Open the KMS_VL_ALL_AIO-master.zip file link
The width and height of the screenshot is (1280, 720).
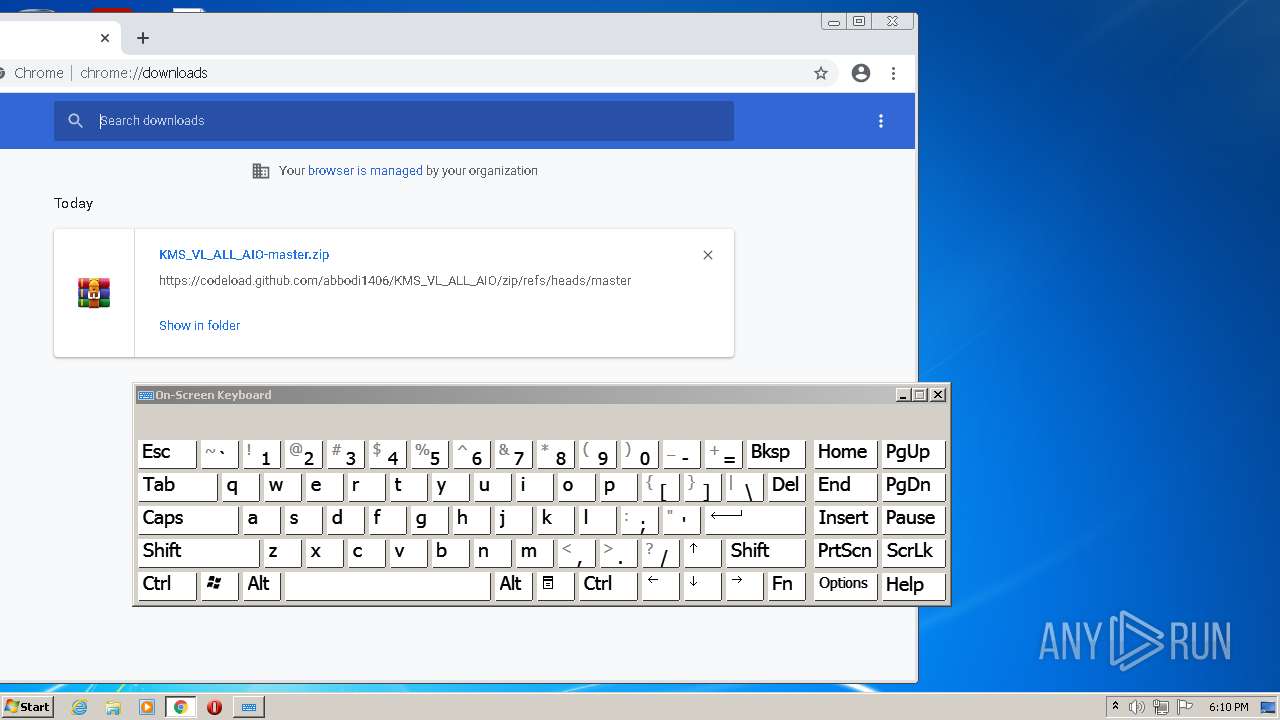pos(244,255)
